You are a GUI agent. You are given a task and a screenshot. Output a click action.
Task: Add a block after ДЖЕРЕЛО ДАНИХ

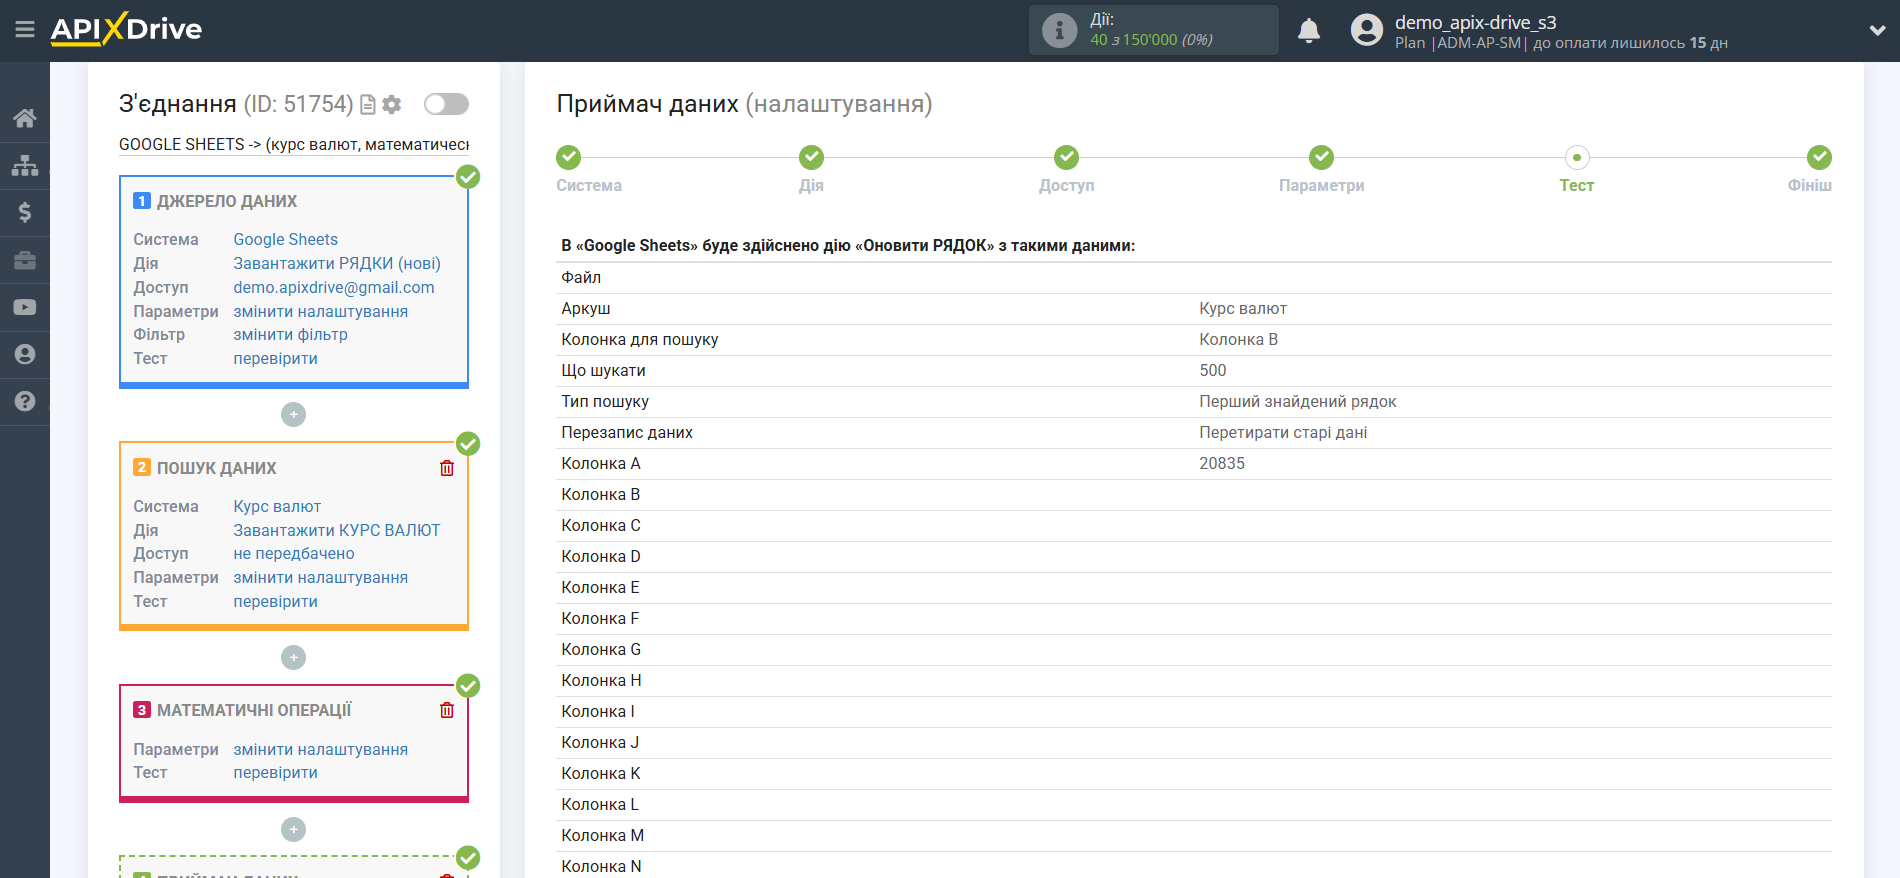click(x=293, y=414)
